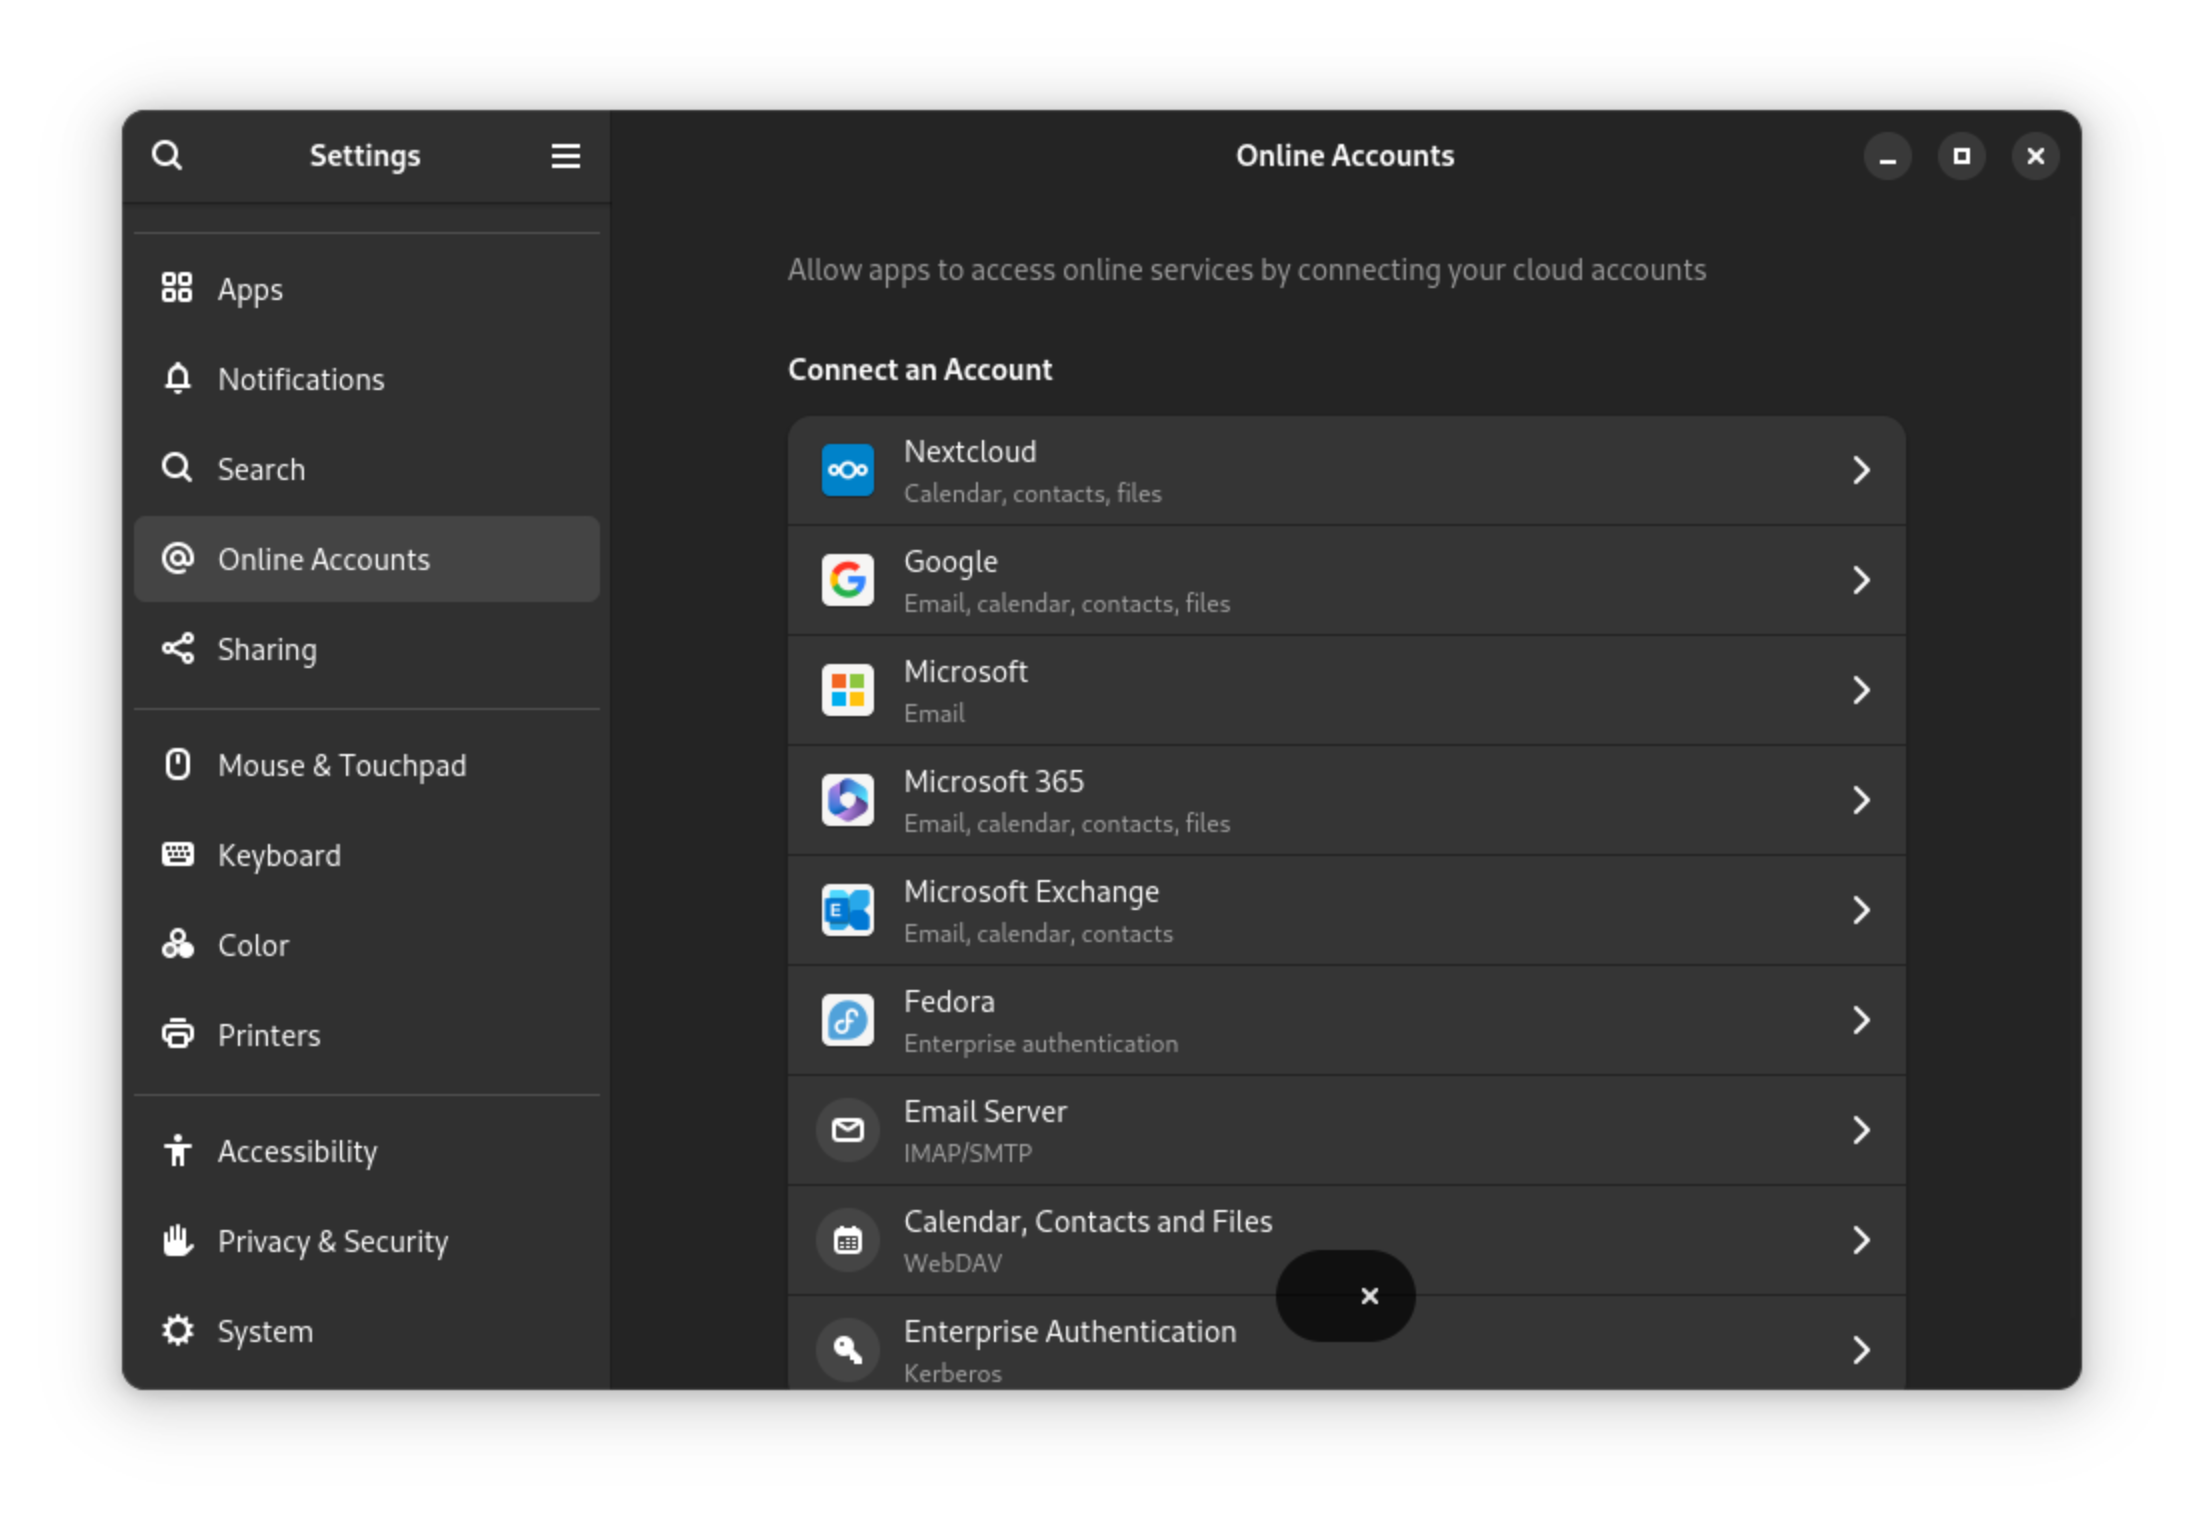
Task: Click the WebDAV calendar icon
Action: pos(847,1239)
